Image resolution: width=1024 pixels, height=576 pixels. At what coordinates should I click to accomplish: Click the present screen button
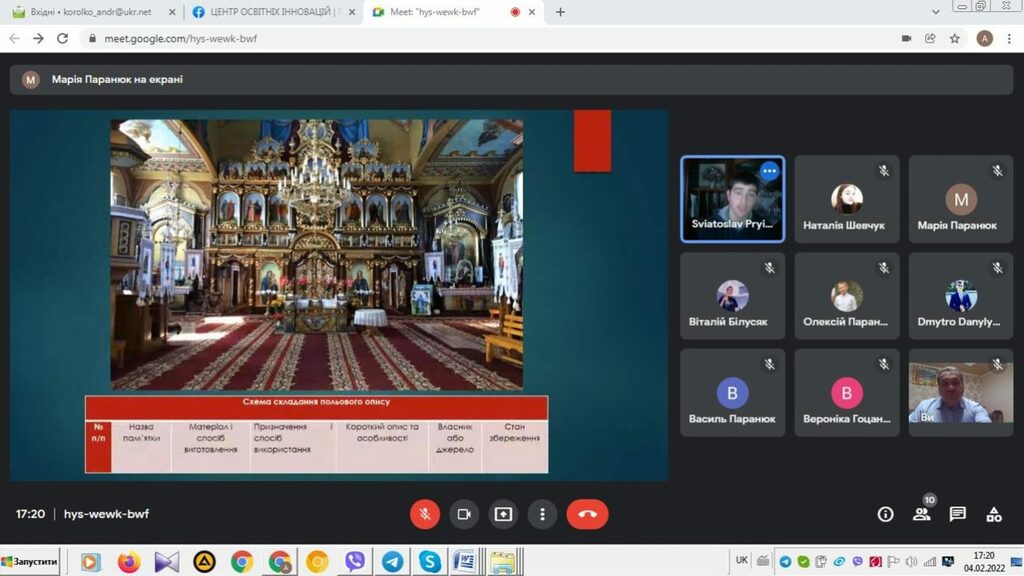pyautogui.click(x=503, y=514)
